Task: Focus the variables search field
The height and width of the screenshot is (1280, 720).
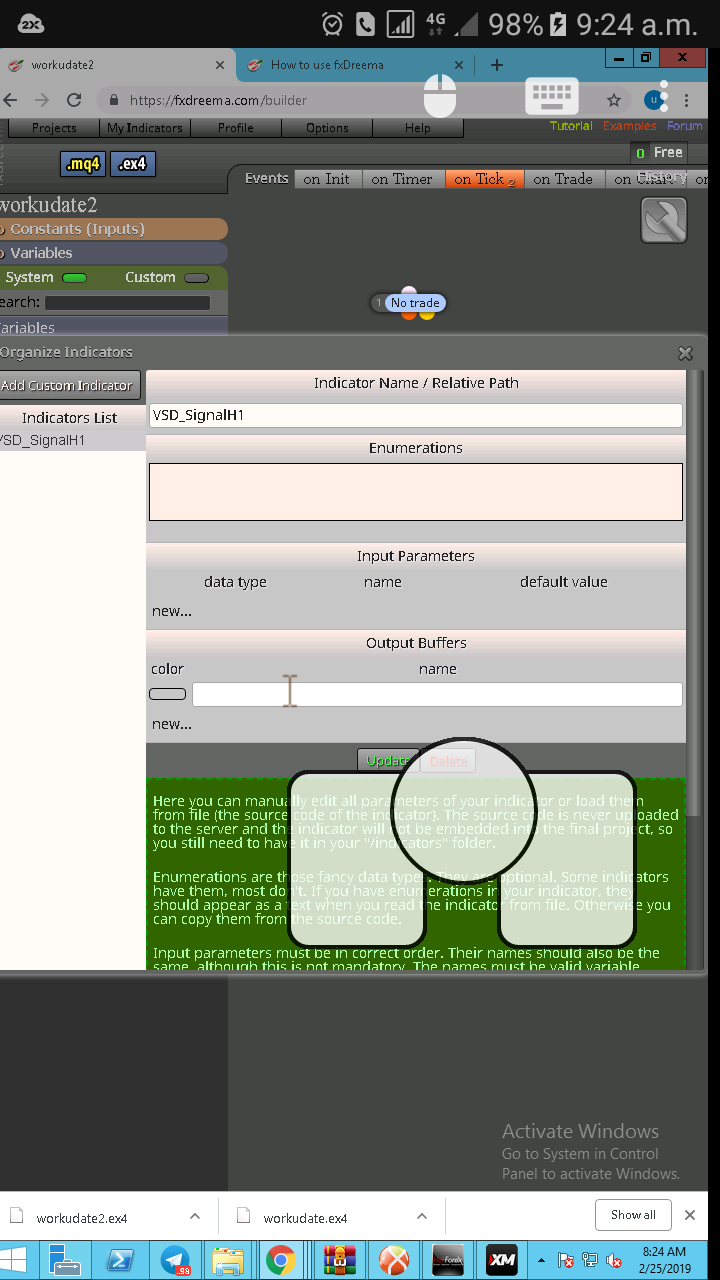Action: click(127, 302)
